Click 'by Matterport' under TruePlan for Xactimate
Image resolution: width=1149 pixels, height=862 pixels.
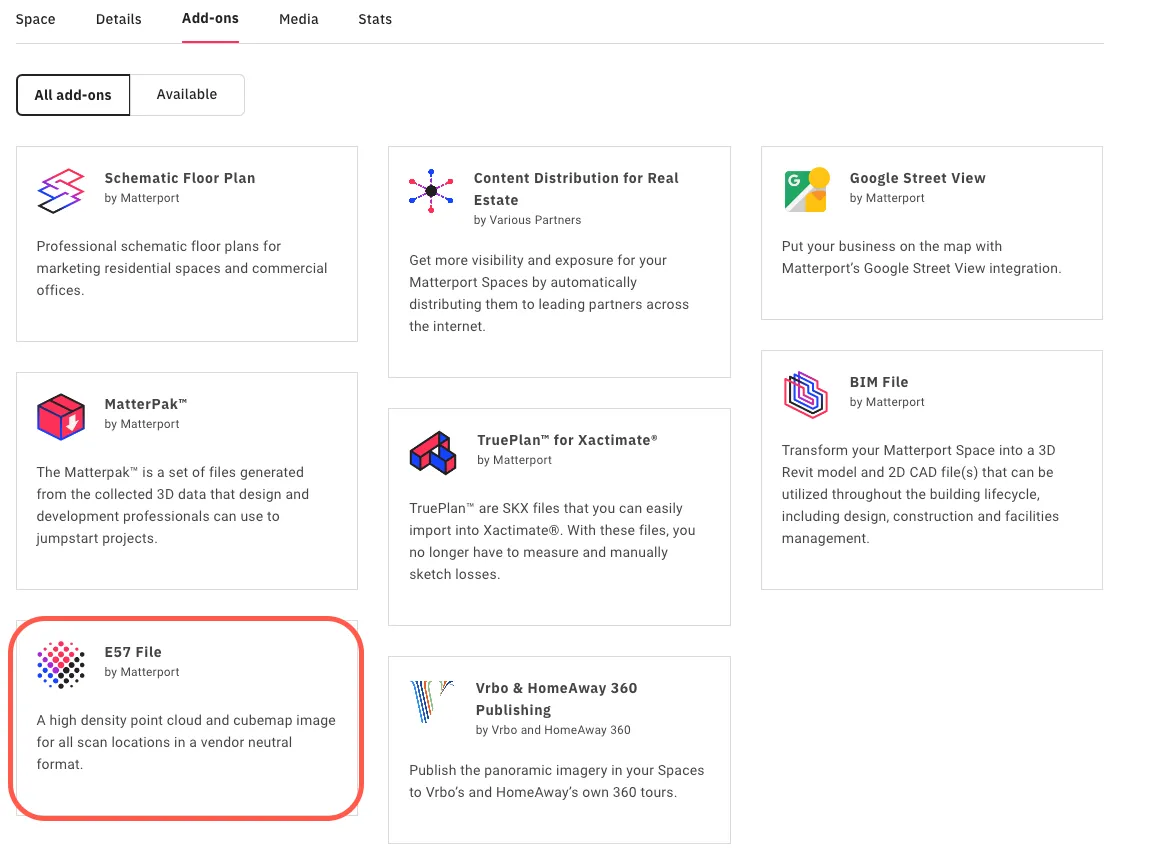coord(514,460)
